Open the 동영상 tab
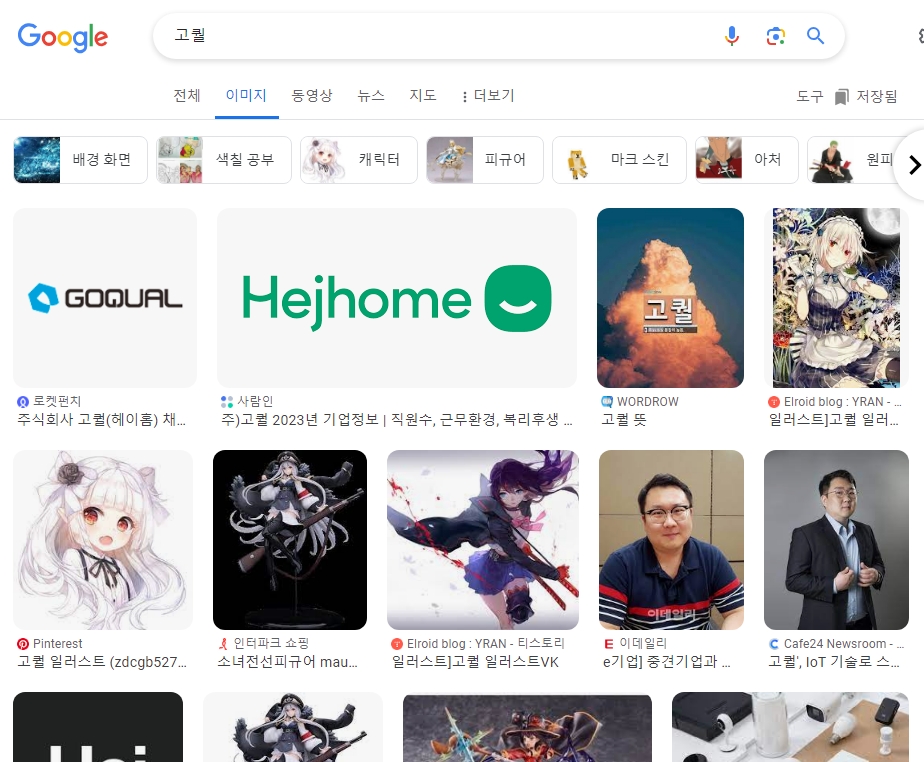The height and width of the screenshot is (762, 924). pyautogui.click(x=312, y=95)
